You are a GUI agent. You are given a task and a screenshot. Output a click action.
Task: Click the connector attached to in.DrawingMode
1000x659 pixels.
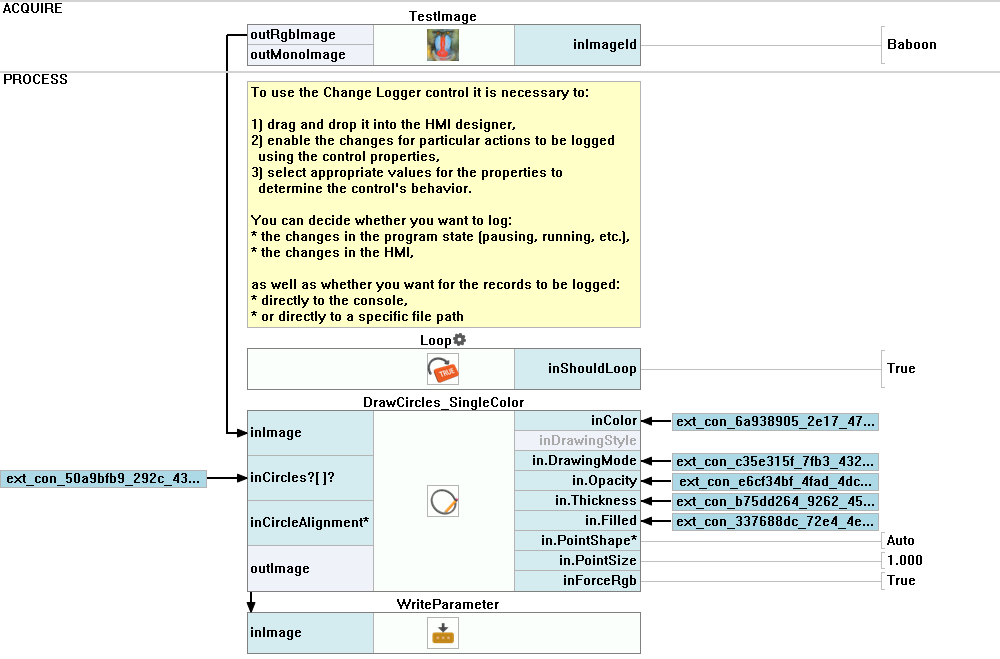click(775, 462)
